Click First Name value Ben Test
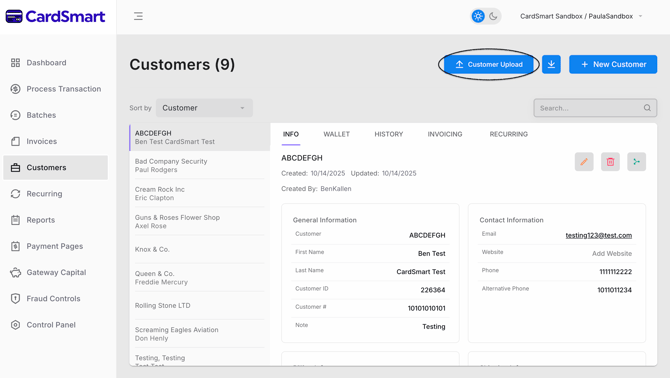 pos(432,254)
